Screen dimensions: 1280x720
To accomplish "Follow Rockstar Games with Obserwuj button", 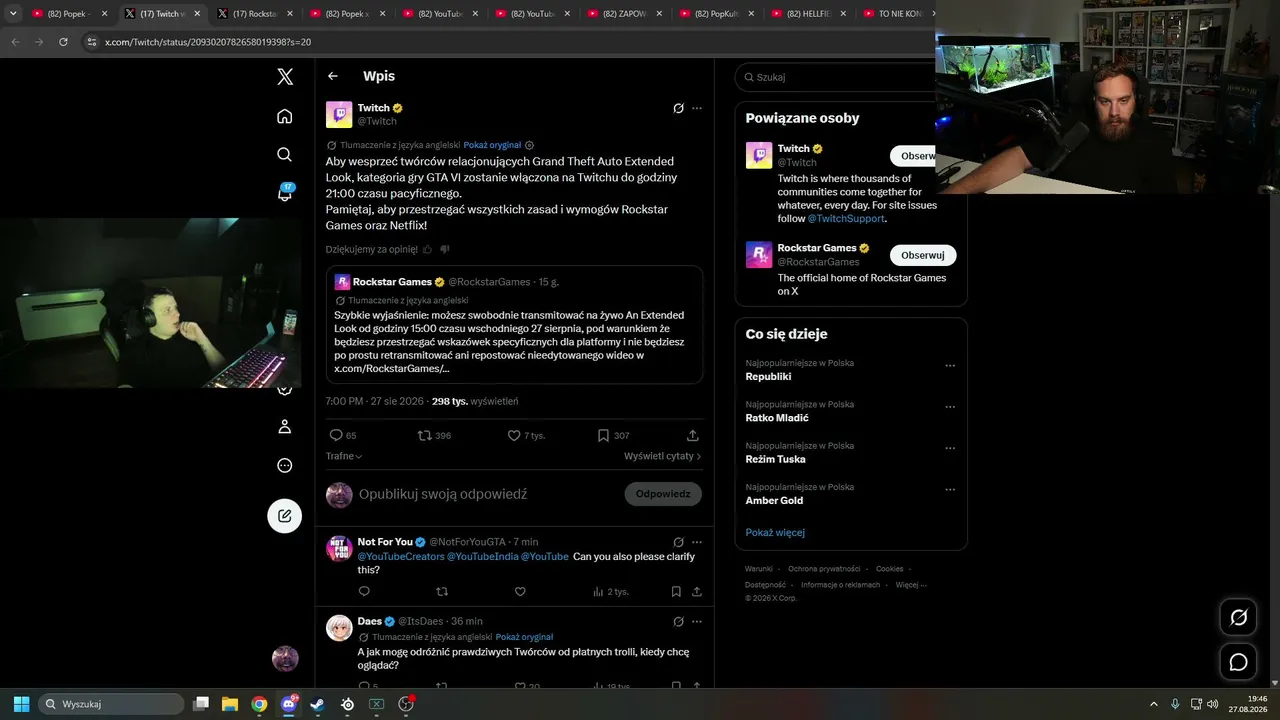I will tap(923, 255).
